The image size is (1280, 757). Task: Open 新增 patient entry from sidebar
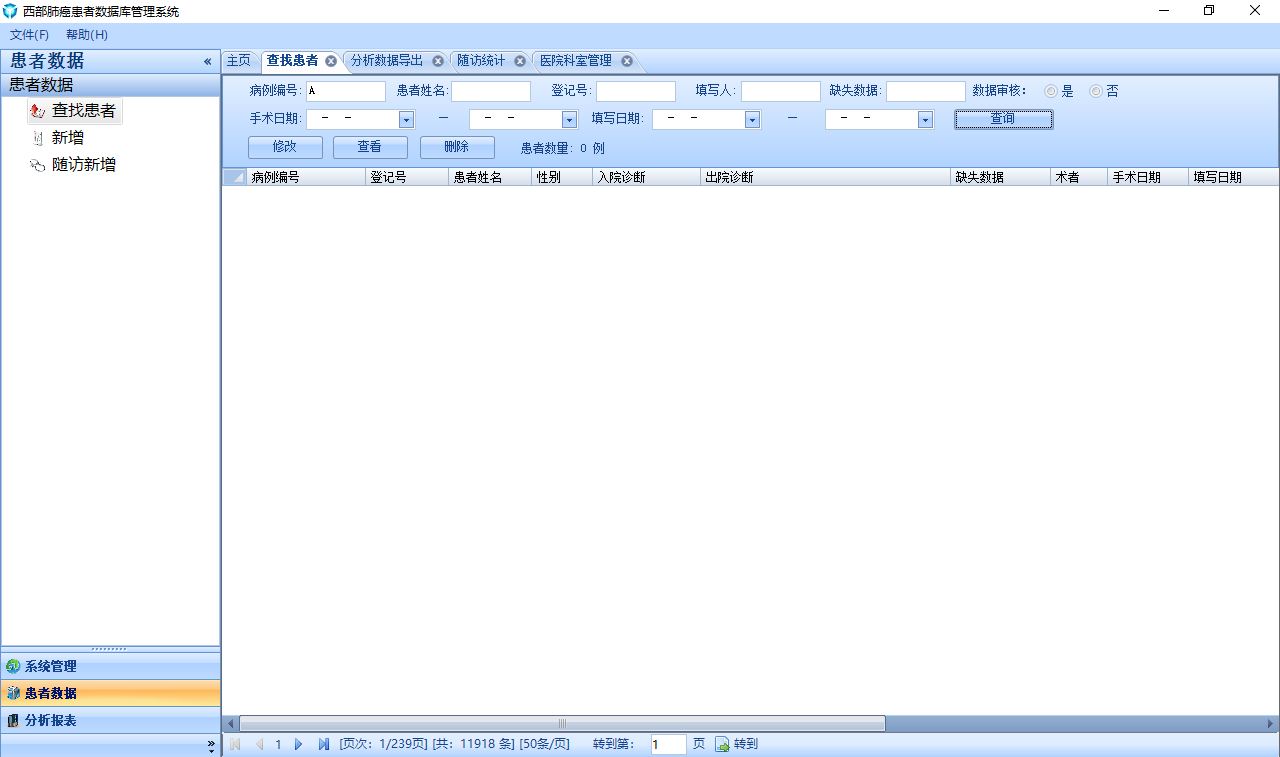pos(68,137)
